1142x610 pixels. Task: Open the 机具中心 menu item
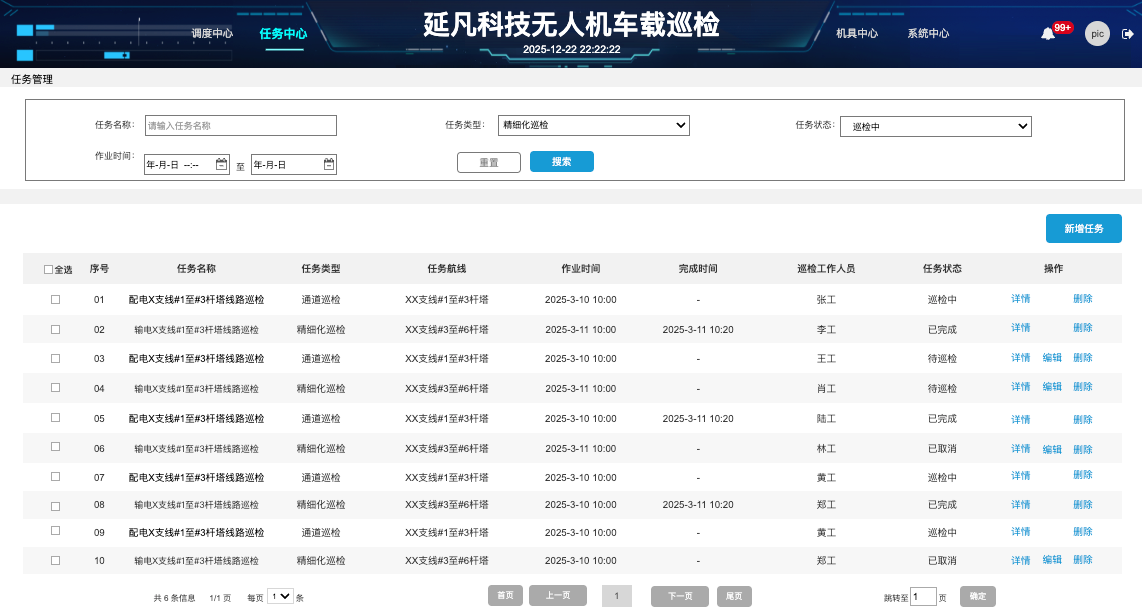[x=857, y=33]
